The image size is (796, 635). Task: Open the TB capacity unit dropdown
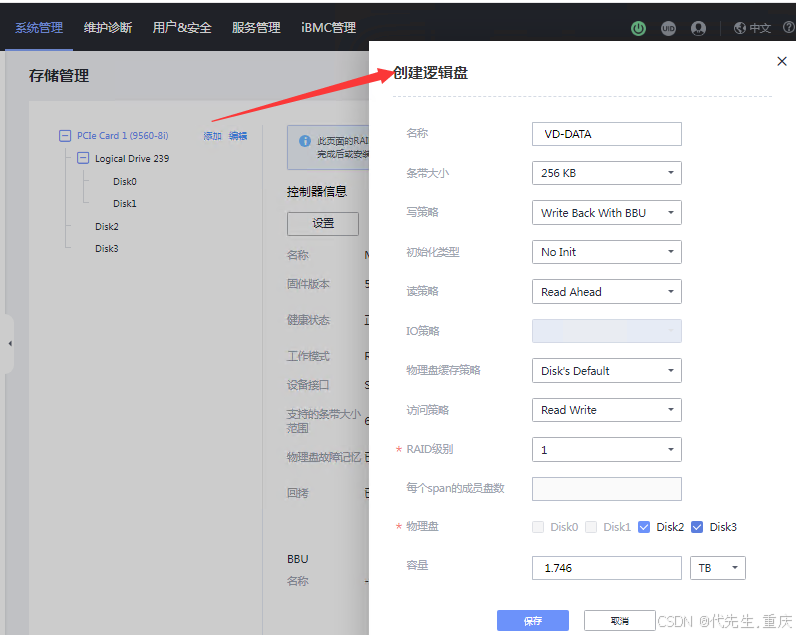point(718,568)
